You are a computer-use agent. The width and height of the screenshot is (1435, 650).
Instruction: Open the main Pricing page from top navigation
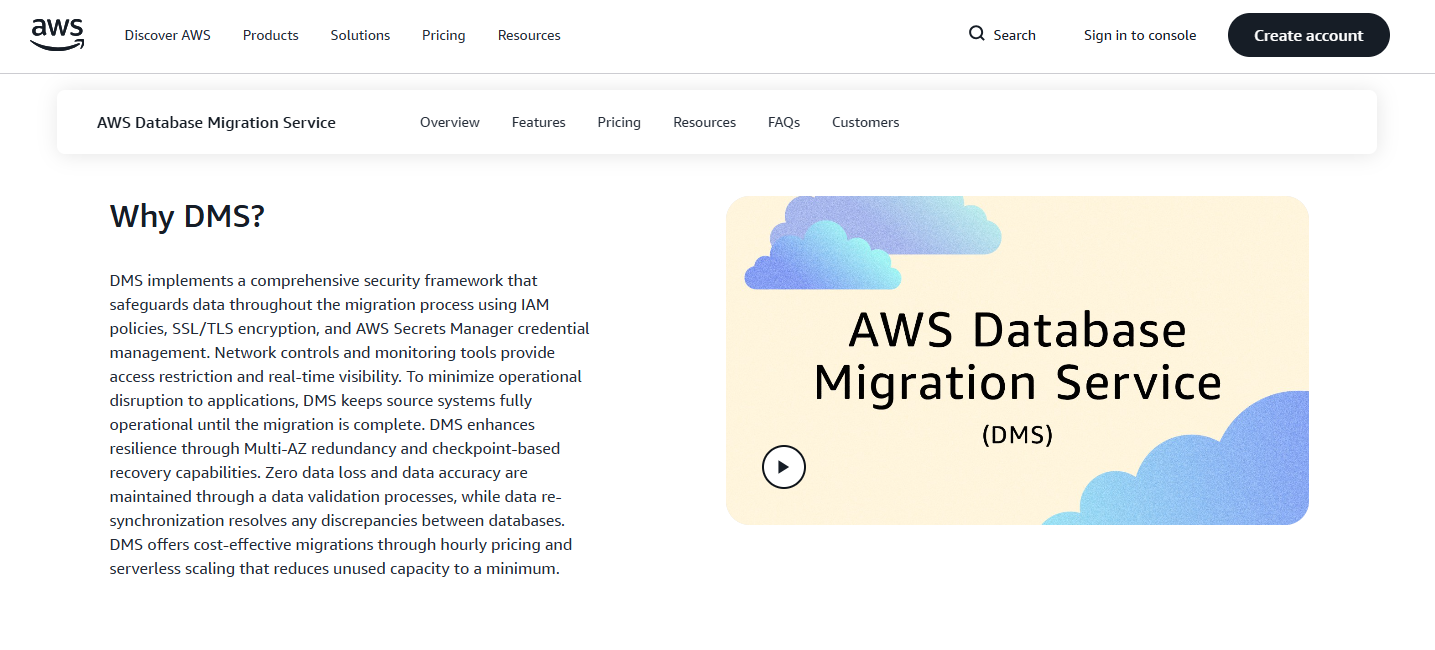coord(443,35)
